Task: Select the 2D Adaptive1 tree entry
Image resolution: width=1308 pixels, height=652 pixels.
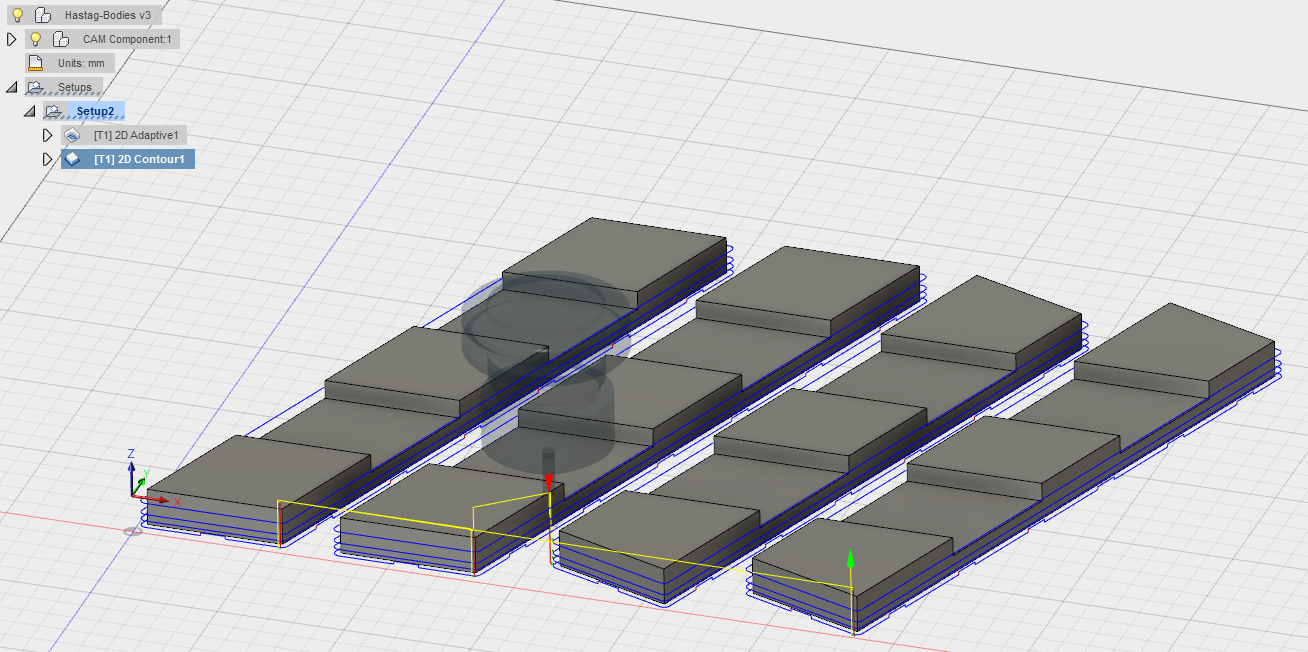Action: 134,135
